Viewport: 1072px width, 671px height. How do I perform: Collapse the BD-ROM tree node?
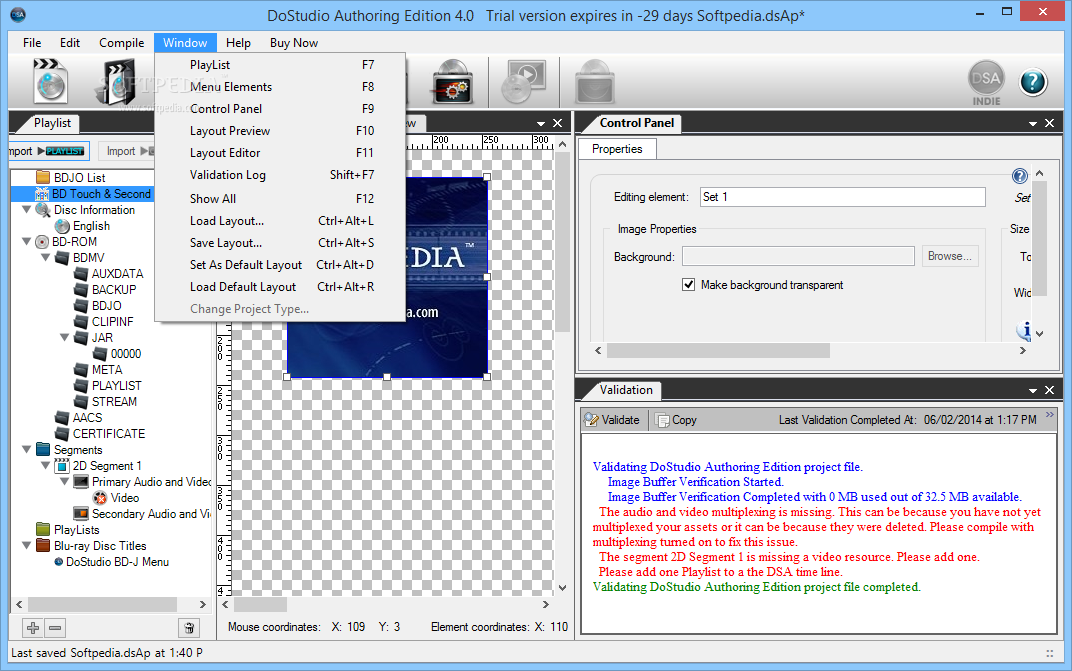coord(27,241)
